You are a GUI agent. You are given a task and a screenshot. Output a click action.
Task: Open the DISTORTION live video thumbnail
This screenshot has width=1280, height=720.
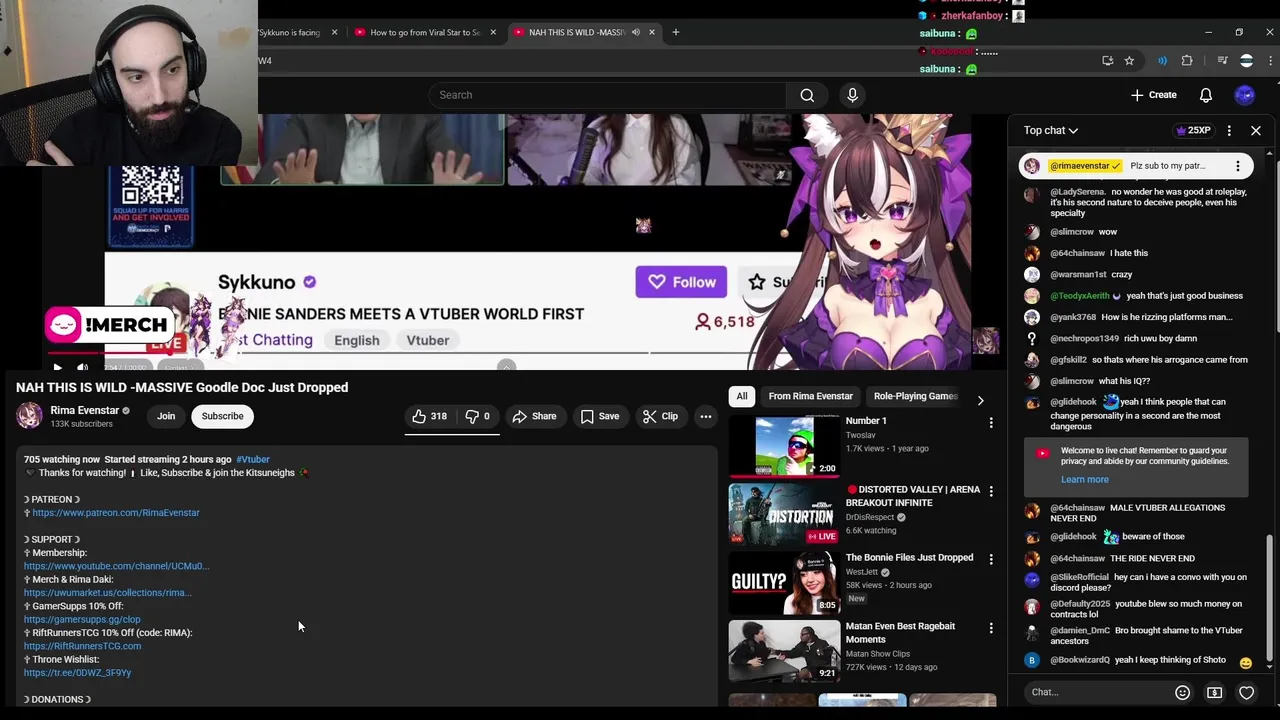pos(784,513)
